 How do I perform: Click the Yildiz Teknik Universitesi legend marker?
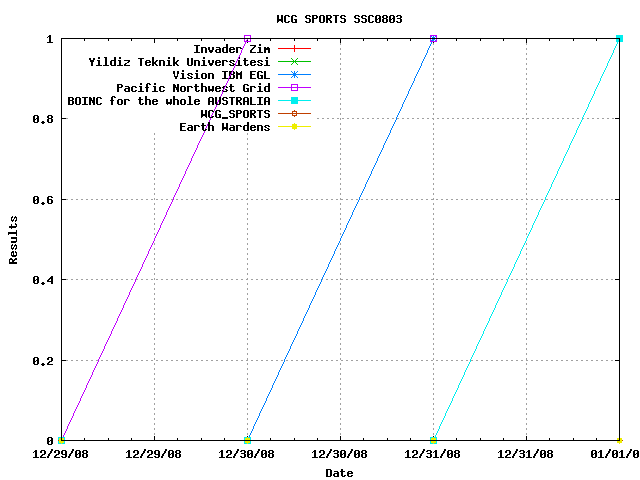point(294,61)
